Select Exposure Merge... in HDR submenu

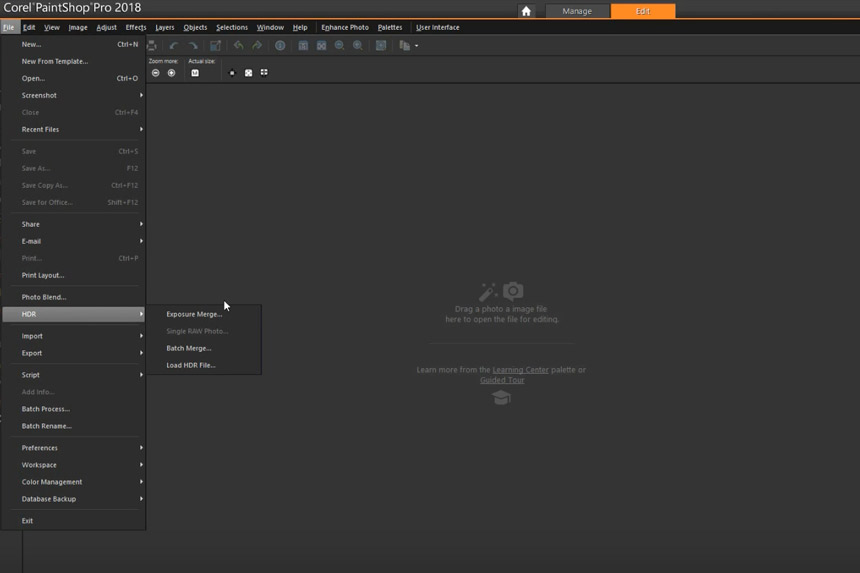[x=204, y=314]
